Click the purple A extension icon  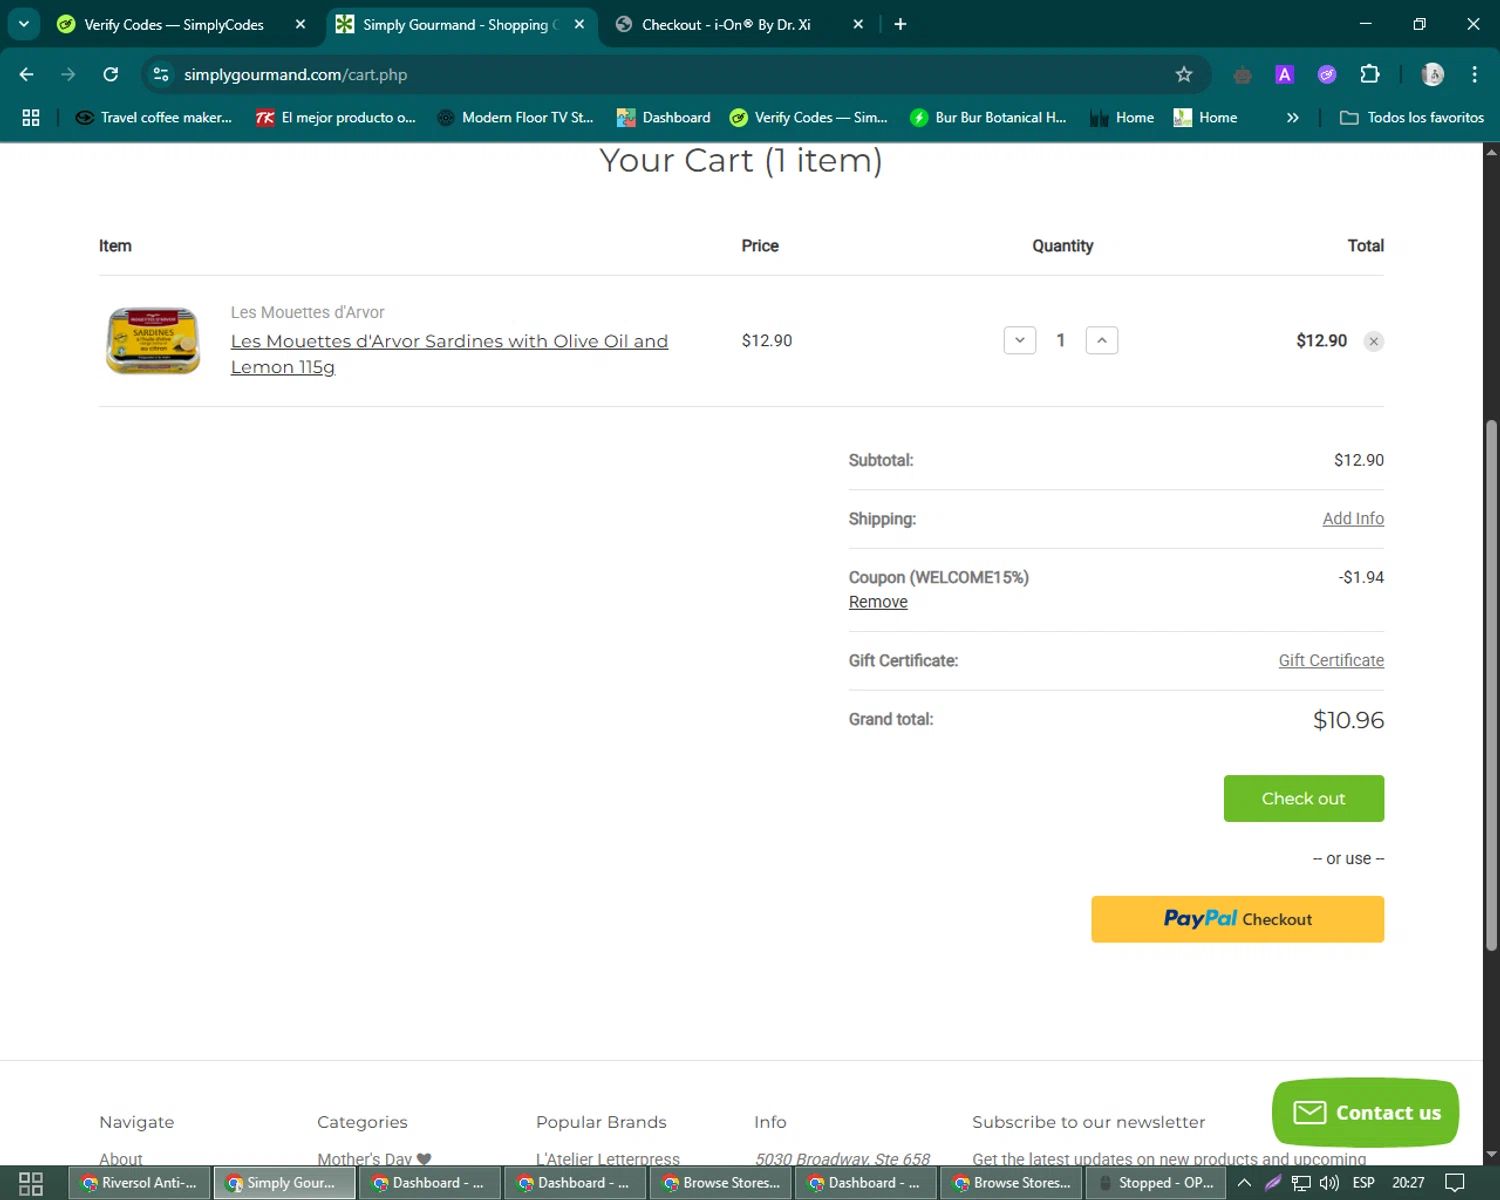click(x=1285, y=74)
